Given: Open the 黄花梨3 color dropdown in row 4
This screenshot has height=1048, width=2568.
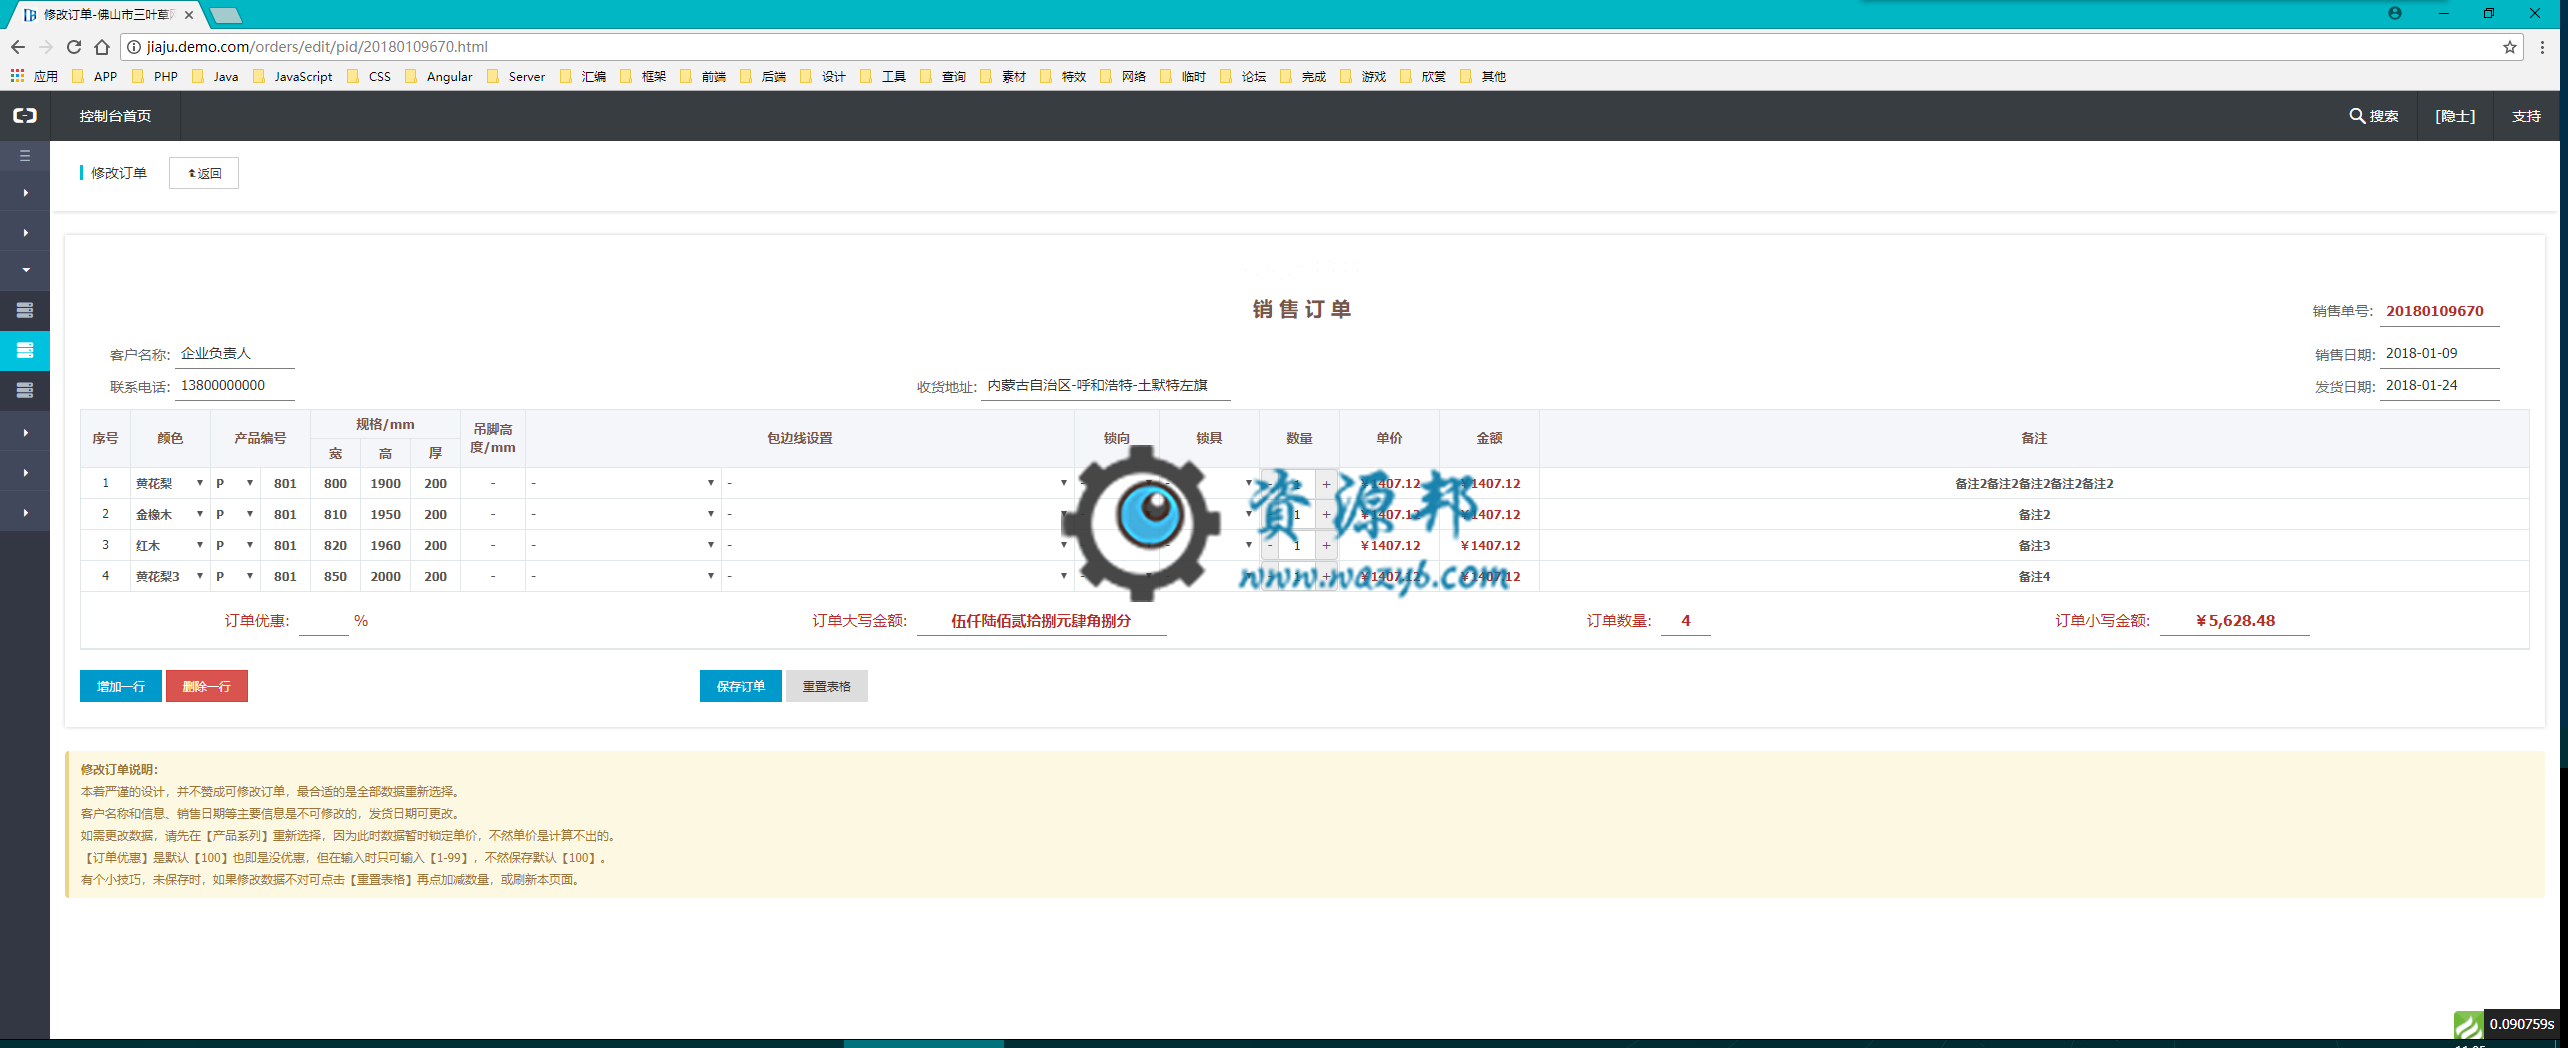Looking at the screenshot, I should click(170, 576).
